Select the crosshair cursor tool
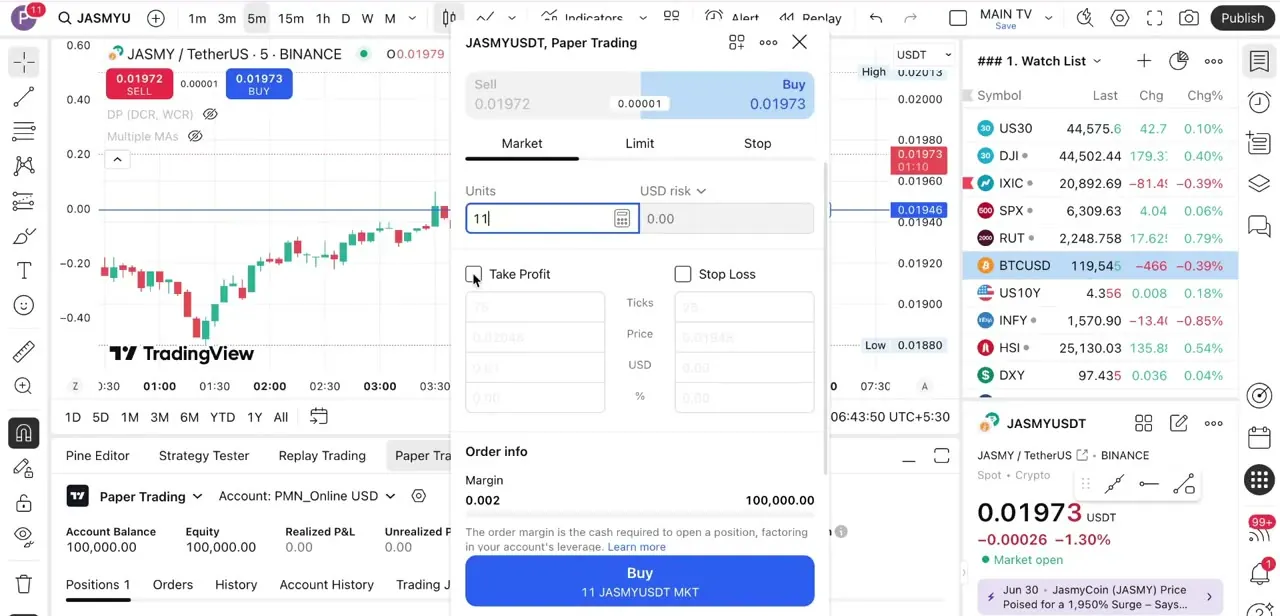The height and width of the screenshot is (616, 1280). [24, 62]
